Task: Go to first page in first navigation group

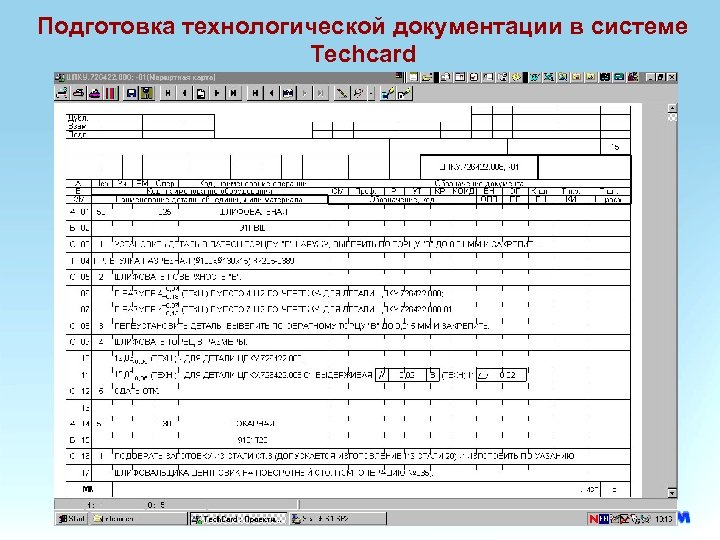Action: (x=168, y=93)
